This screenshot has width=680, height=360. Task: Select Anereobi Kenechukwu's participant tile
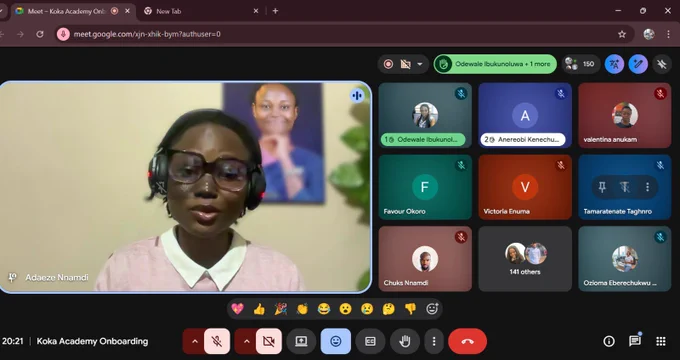(x=525, y=115)
